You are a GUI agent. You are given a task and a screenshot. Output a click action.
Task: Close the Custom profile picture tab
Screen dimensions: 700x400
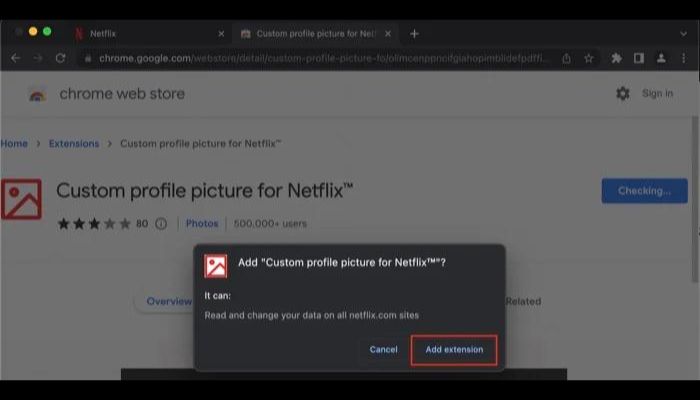click(388, 33)
